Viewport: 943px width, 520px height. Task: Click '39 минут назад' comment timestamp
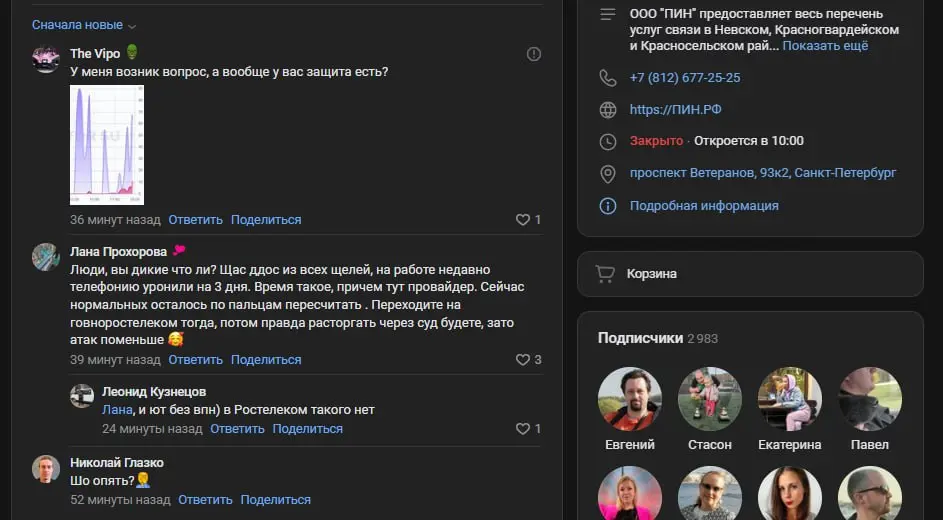pyautogui.click(x=115, y=360)
